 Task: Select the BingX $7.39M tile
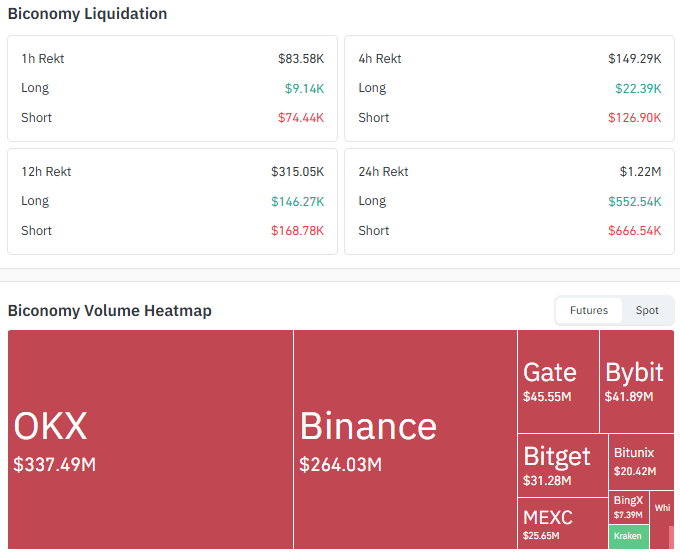pyautogui.click(x=629, y=507)
